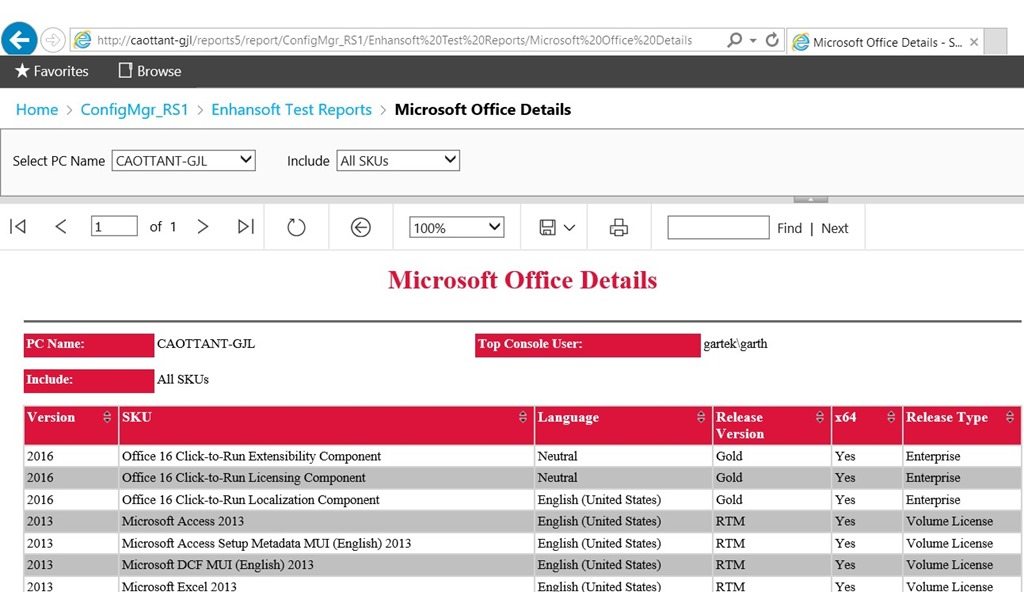Sort table by x64 column

[891, 418]
